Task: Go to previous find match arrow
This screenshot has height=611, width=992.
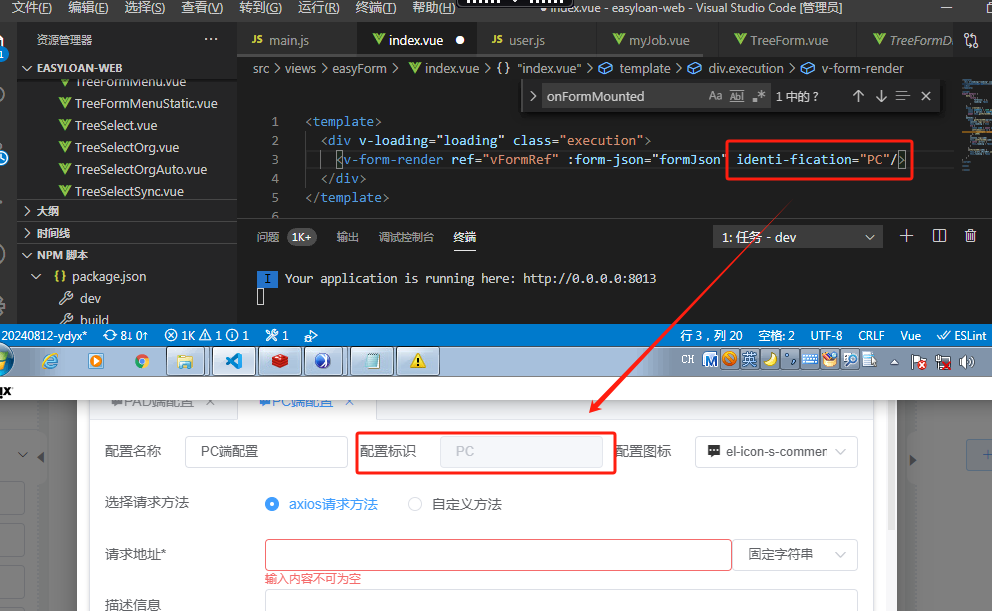Action: [858, 97]
